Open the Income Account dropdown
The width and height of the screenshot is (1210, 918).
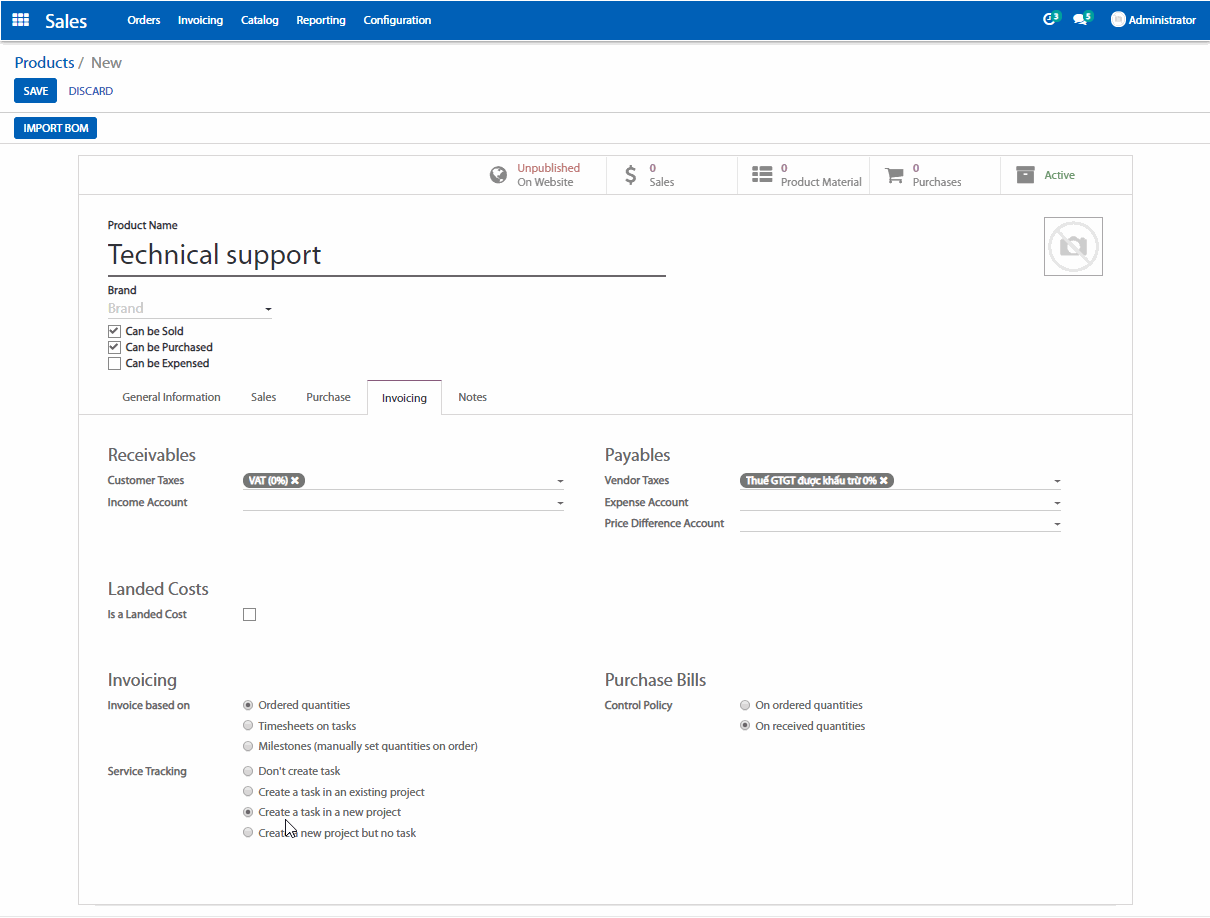tap(560, 503)
